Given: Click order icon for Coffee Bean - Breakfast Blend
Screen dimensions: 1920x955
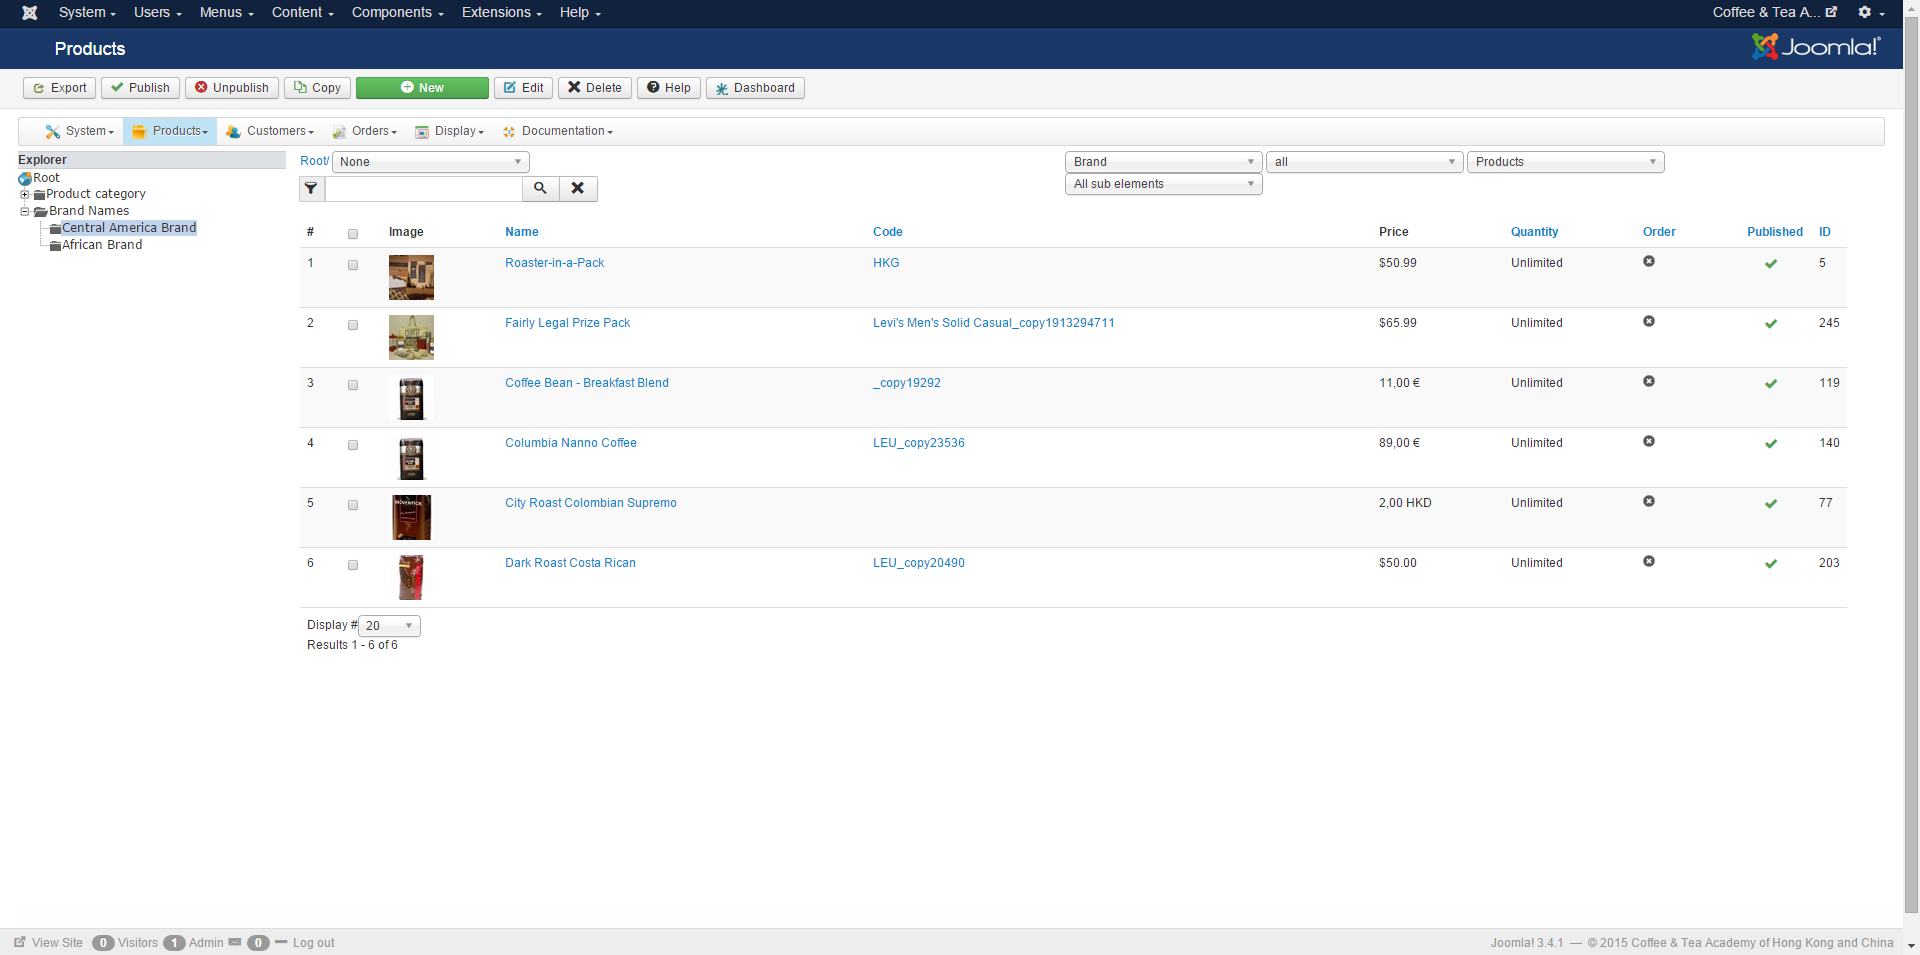Looking at the screenshot, I should pos(1649,382).
